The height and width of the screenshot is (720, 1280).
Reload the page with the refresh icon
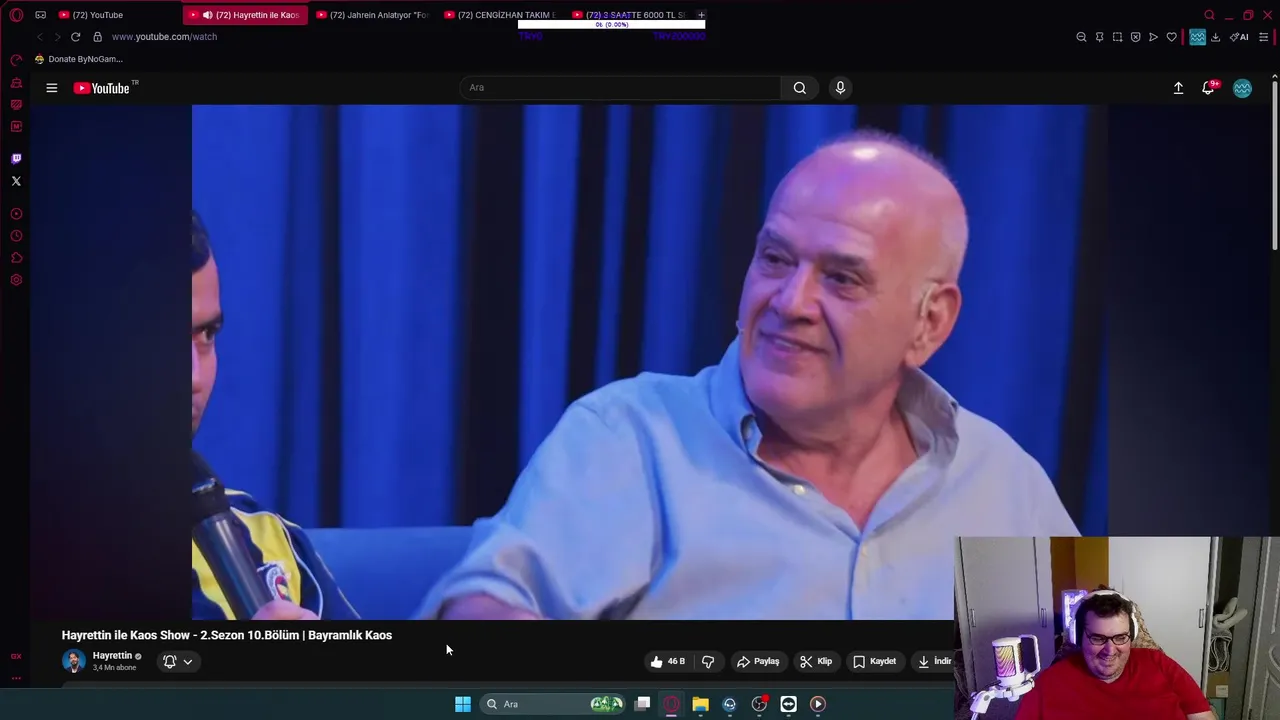pyautogui.click(x=75, y=37)
